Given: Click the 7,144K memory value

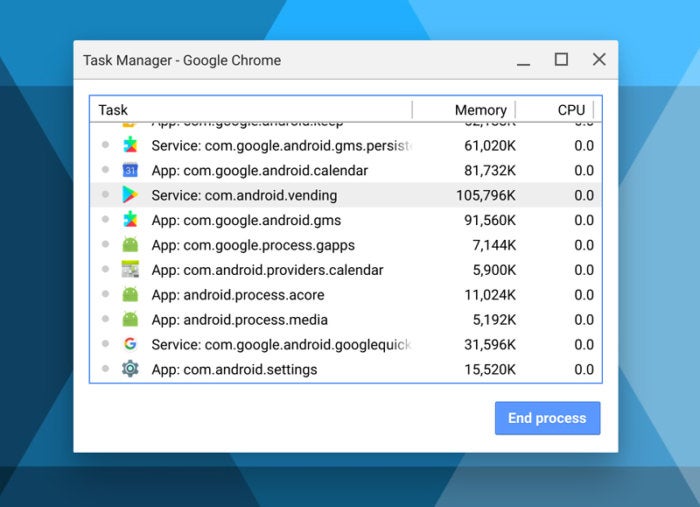Looking at the screenshot, I should pyautogui.click(x=494, y=245).
